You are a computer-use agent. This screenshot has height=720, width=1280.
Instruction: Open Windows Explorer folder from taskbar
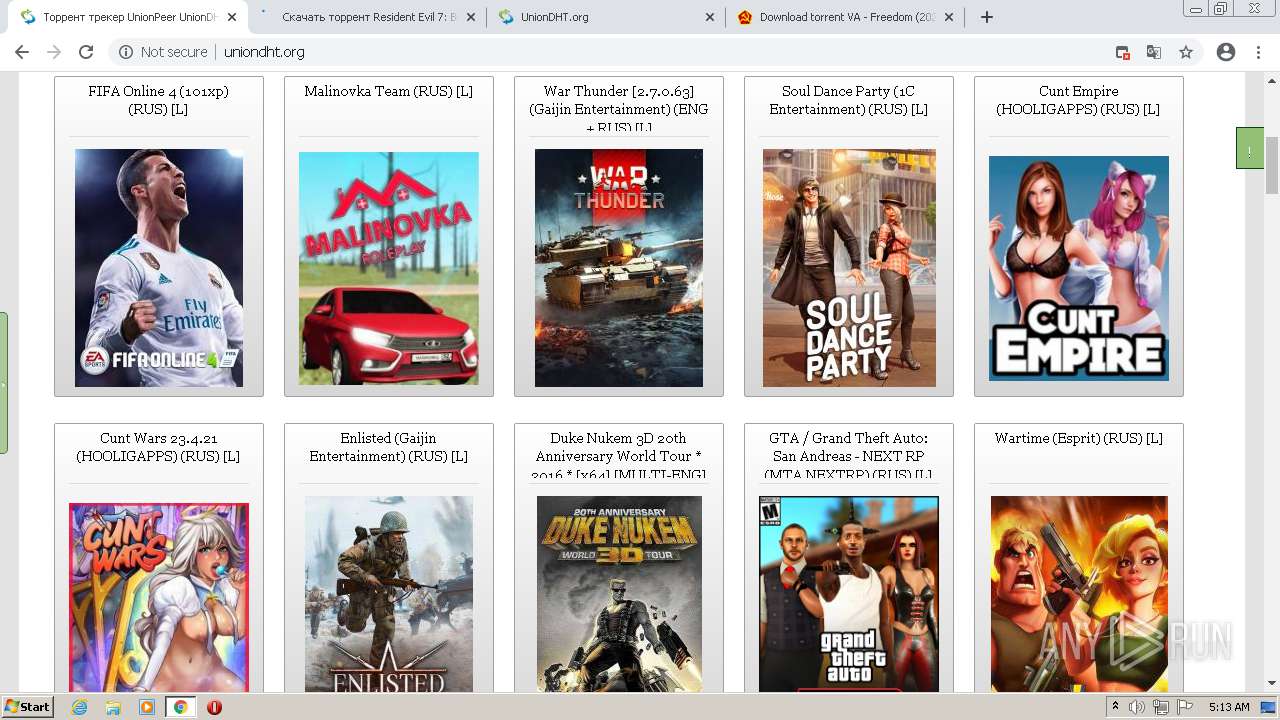tap(113, 707)
